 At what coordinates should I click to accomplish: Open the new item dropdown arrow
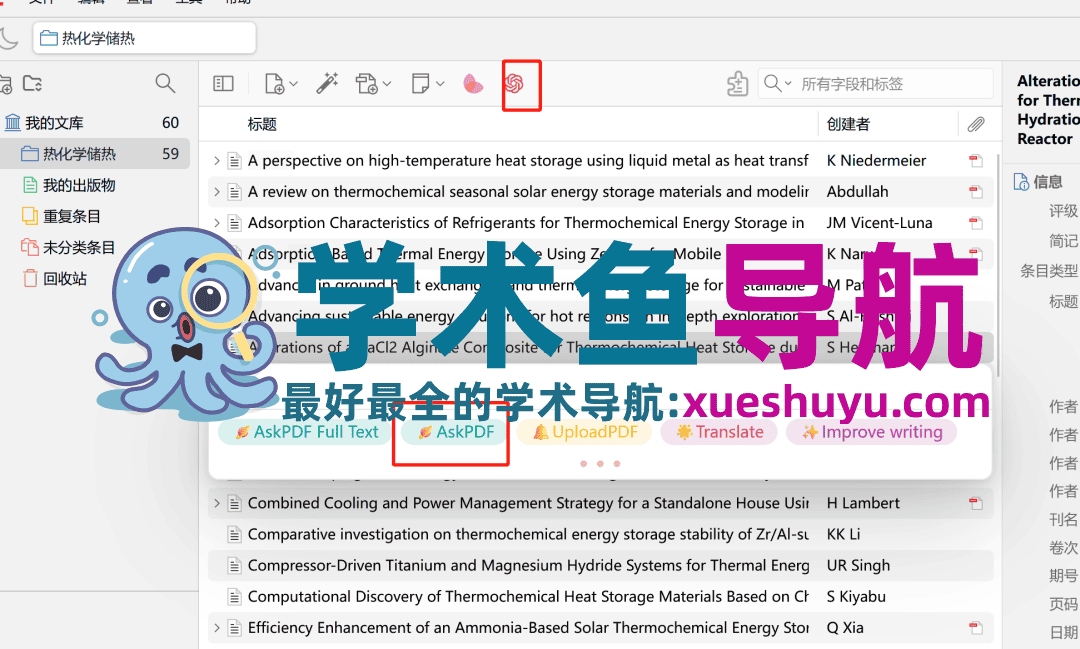pyautogui.click(x=294, y=83)
